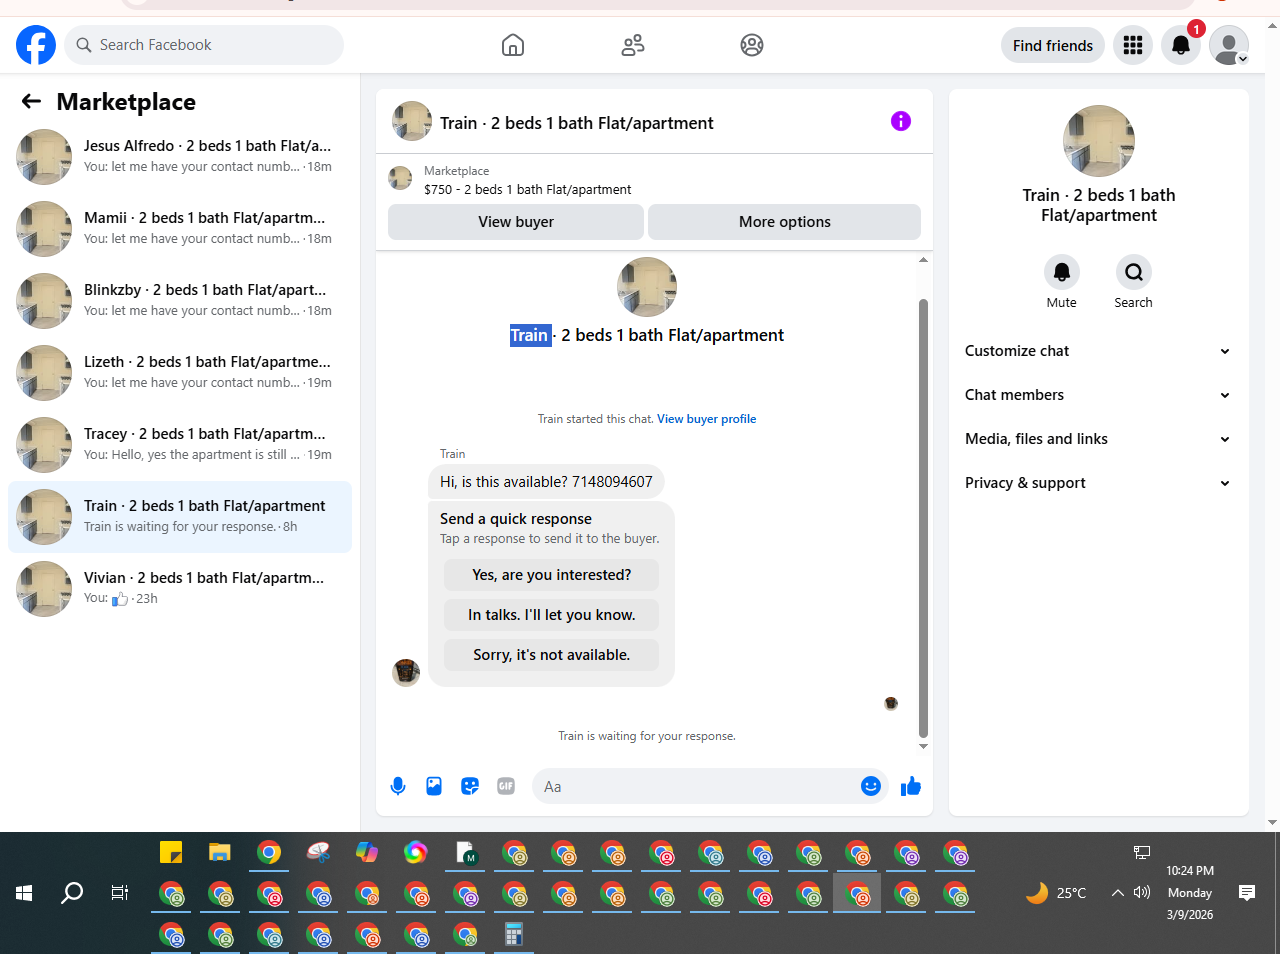Viewport: 1280px width, 954px height.
Task: Expand Media, files and links section
Action: pyautogui.click(x=1098, y=439)
